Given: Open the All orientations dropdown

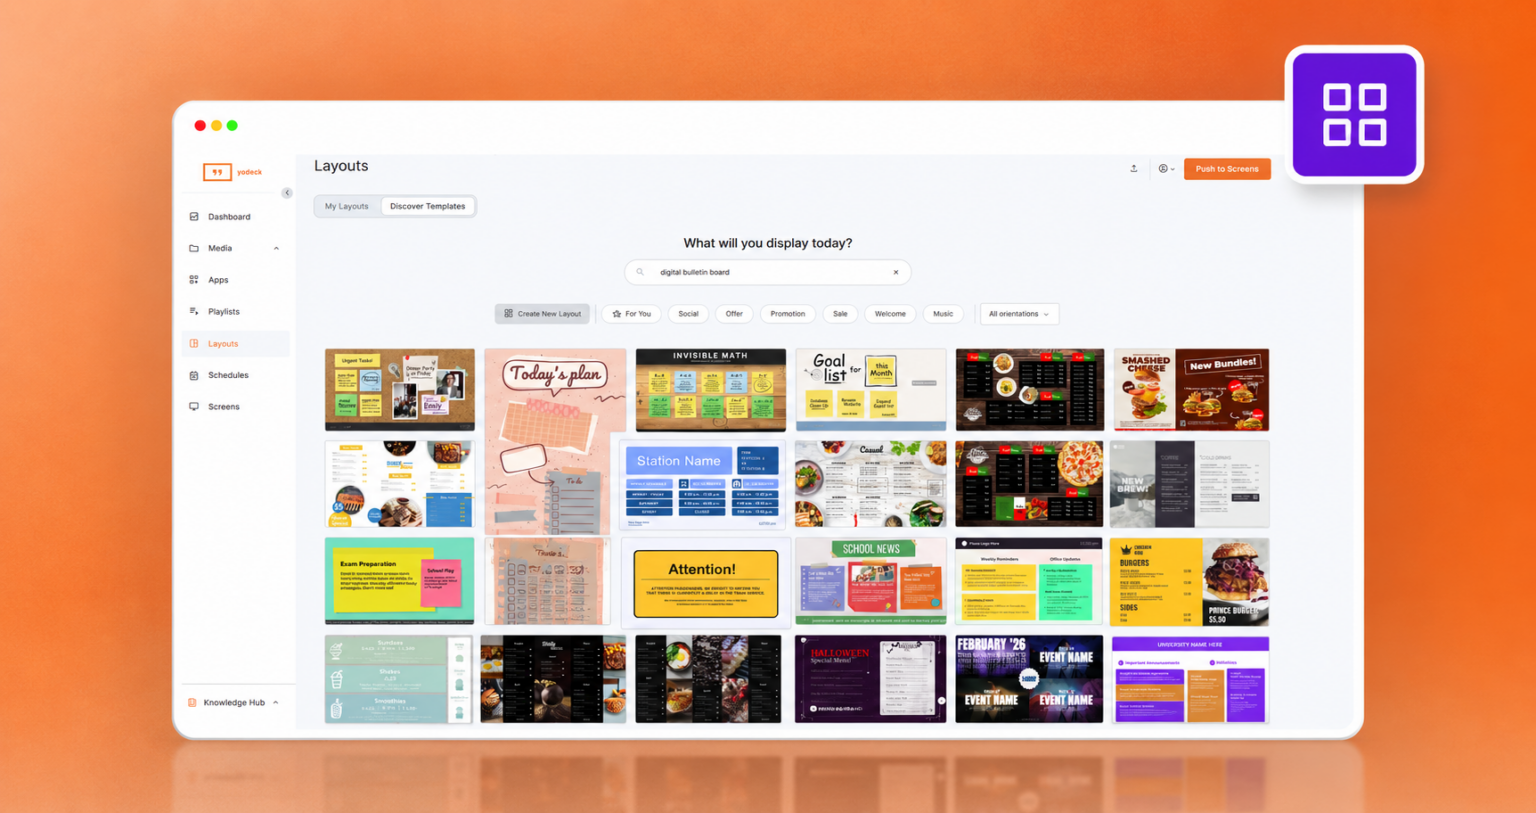Looking at the screenshot, I should (1019, 314).
